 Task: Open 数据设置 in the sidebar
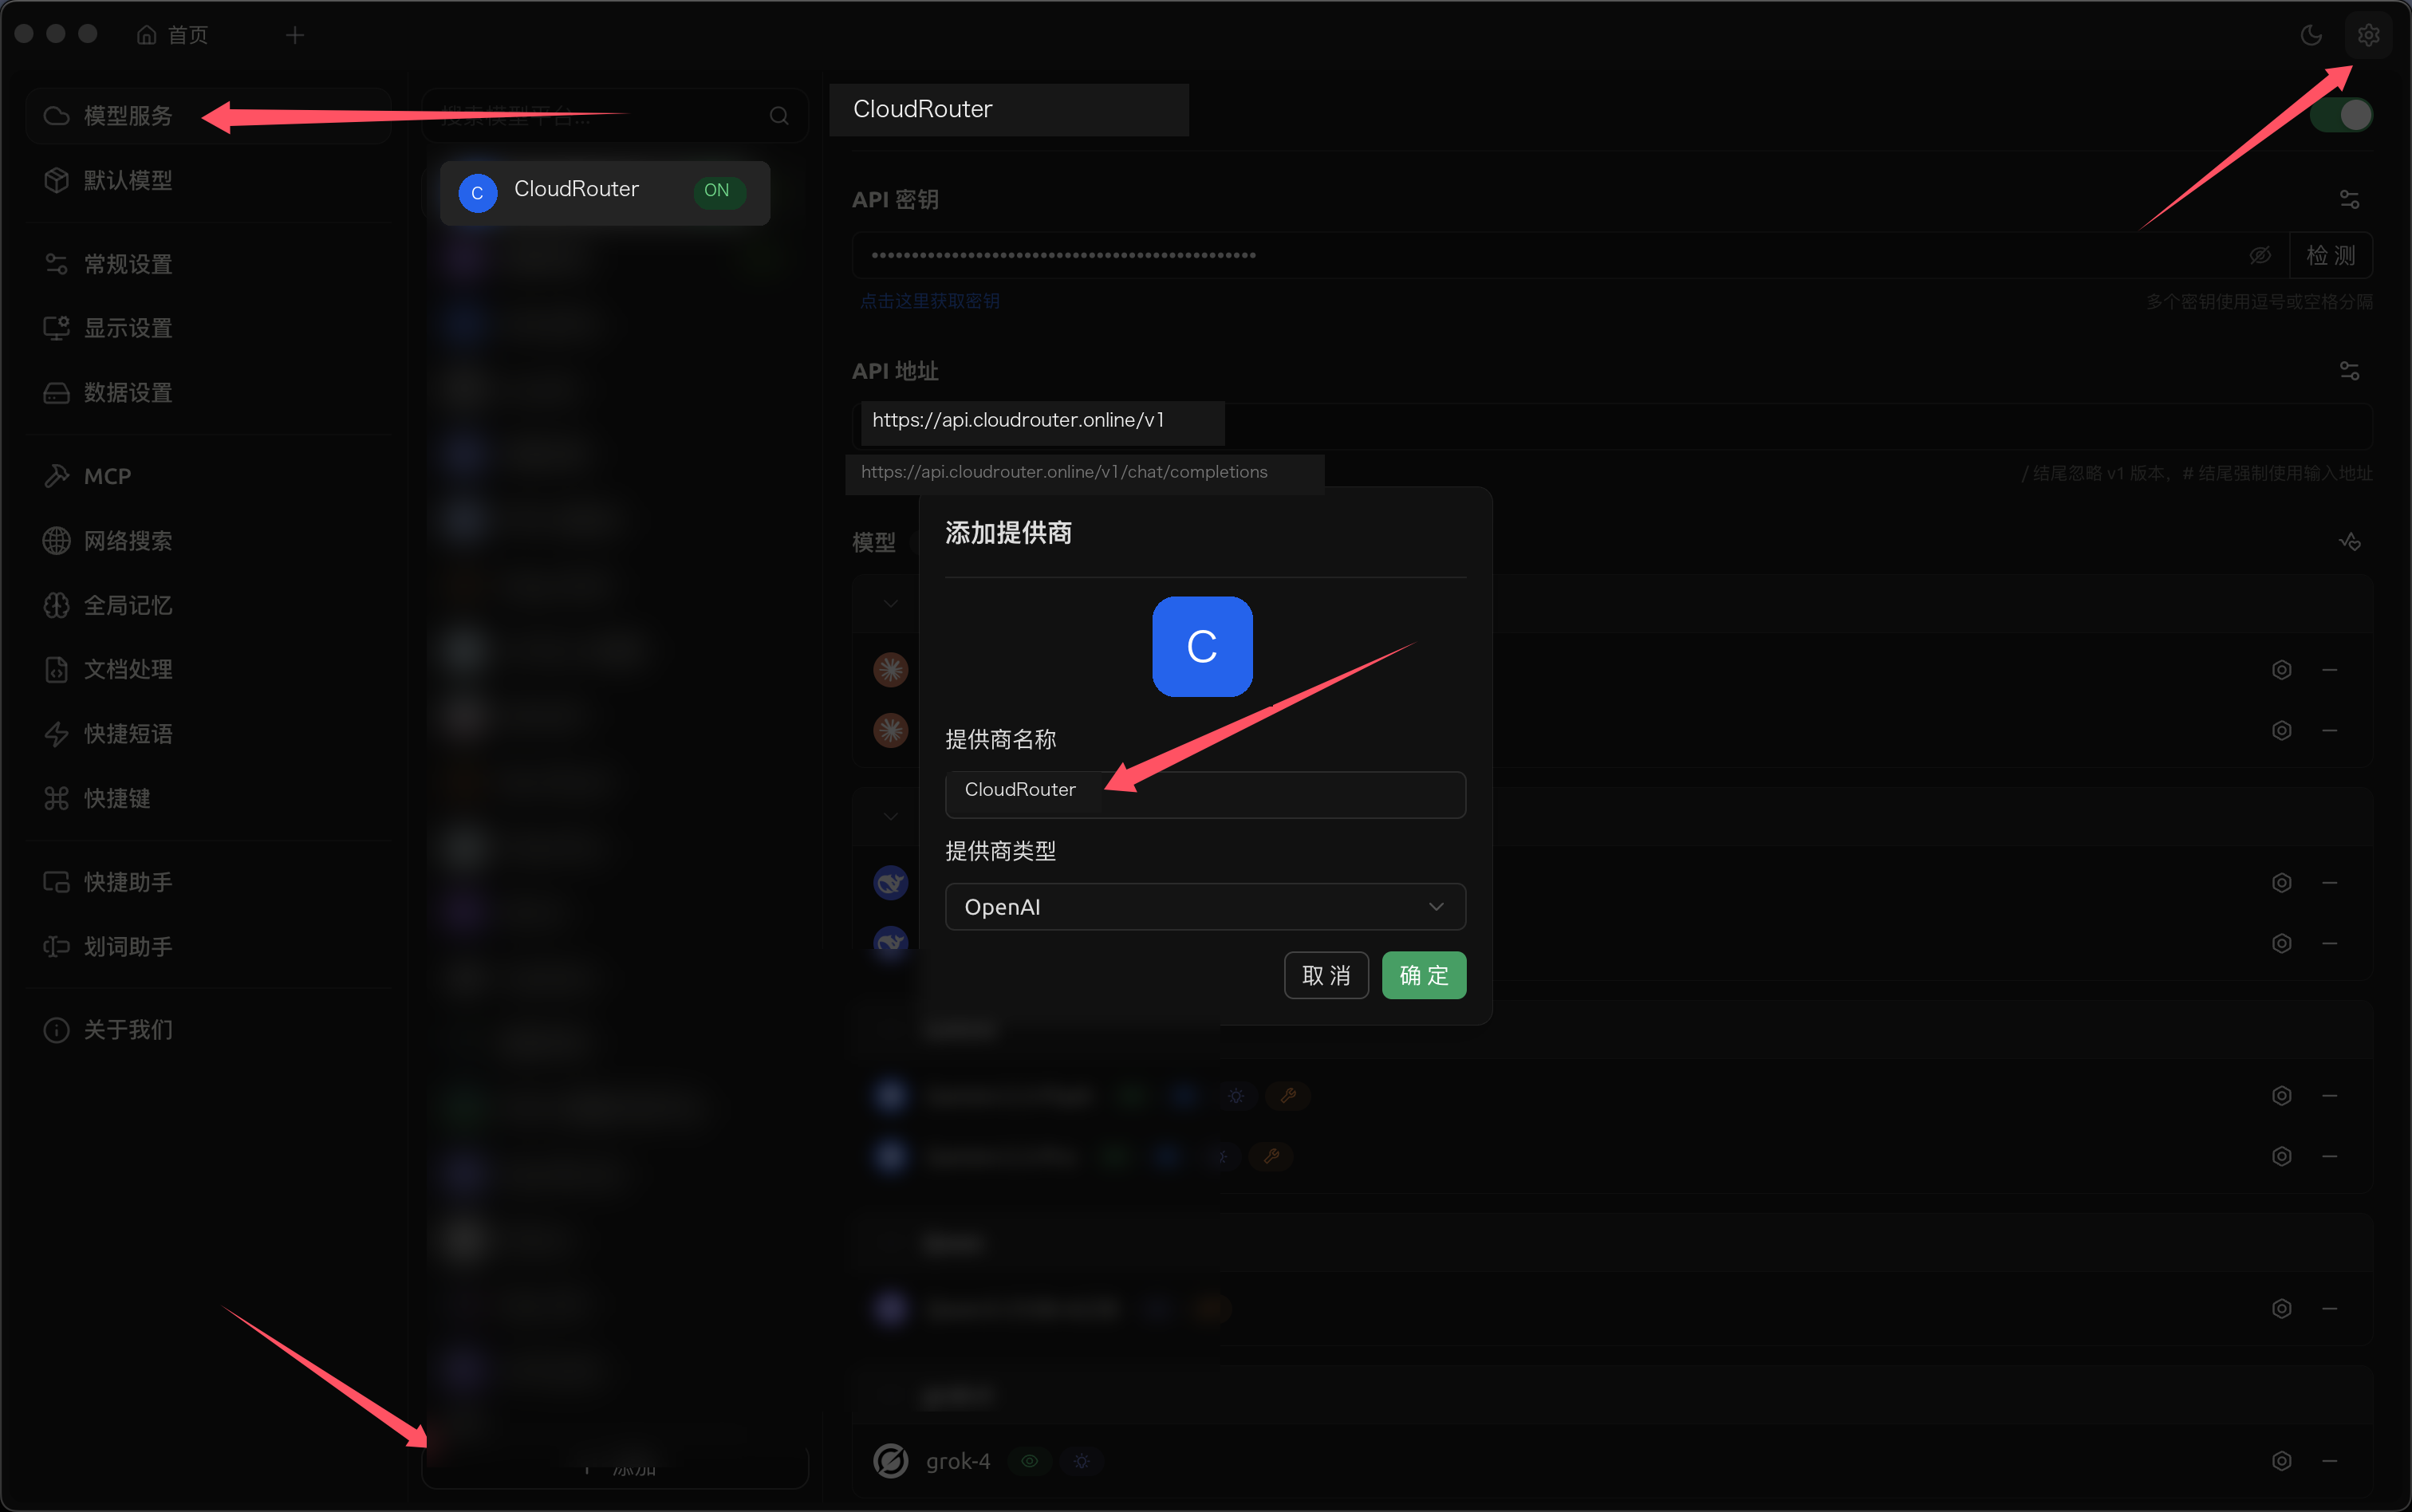pos(208,393)
